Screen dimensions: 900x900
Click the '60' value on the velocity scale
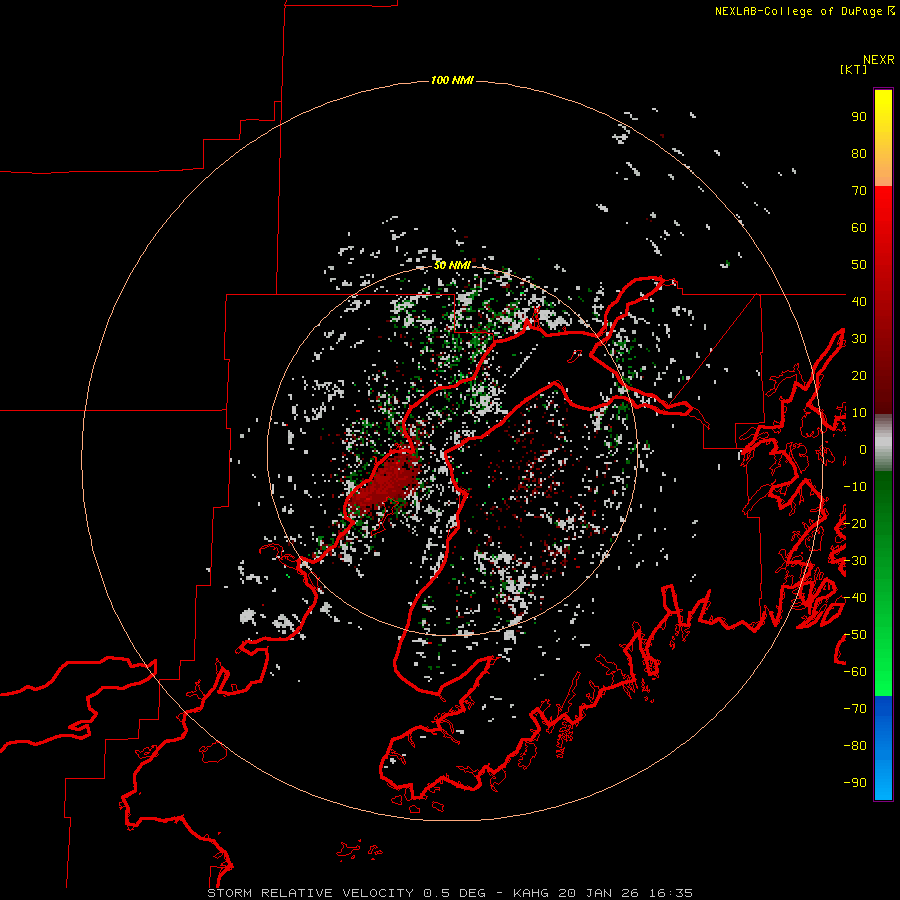859,227
